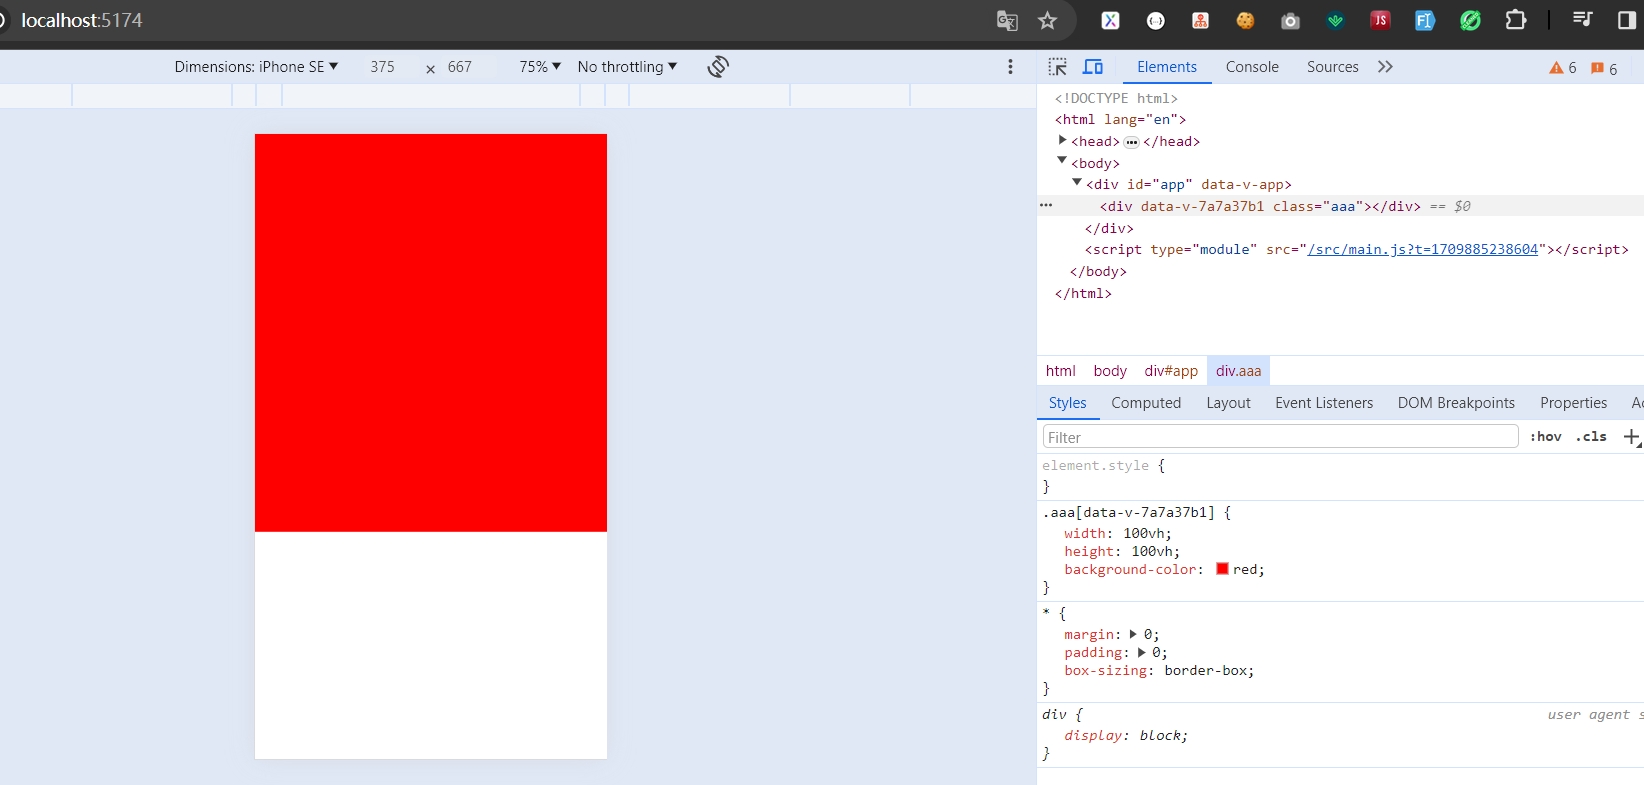
Task: Select the DOCTYPE html line
Action: (x=1116, y=98)
